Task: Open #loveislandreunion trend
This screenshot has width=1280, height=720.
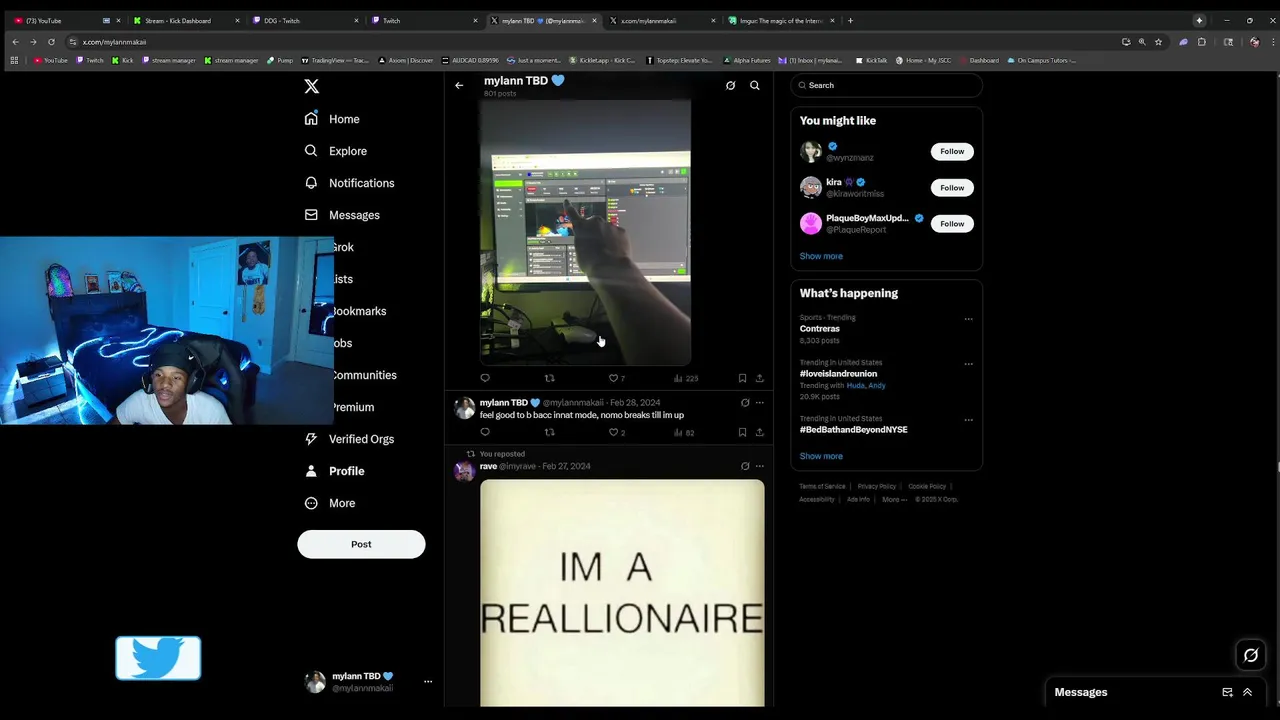Action: pyautogui.click(x=838, y=373)
